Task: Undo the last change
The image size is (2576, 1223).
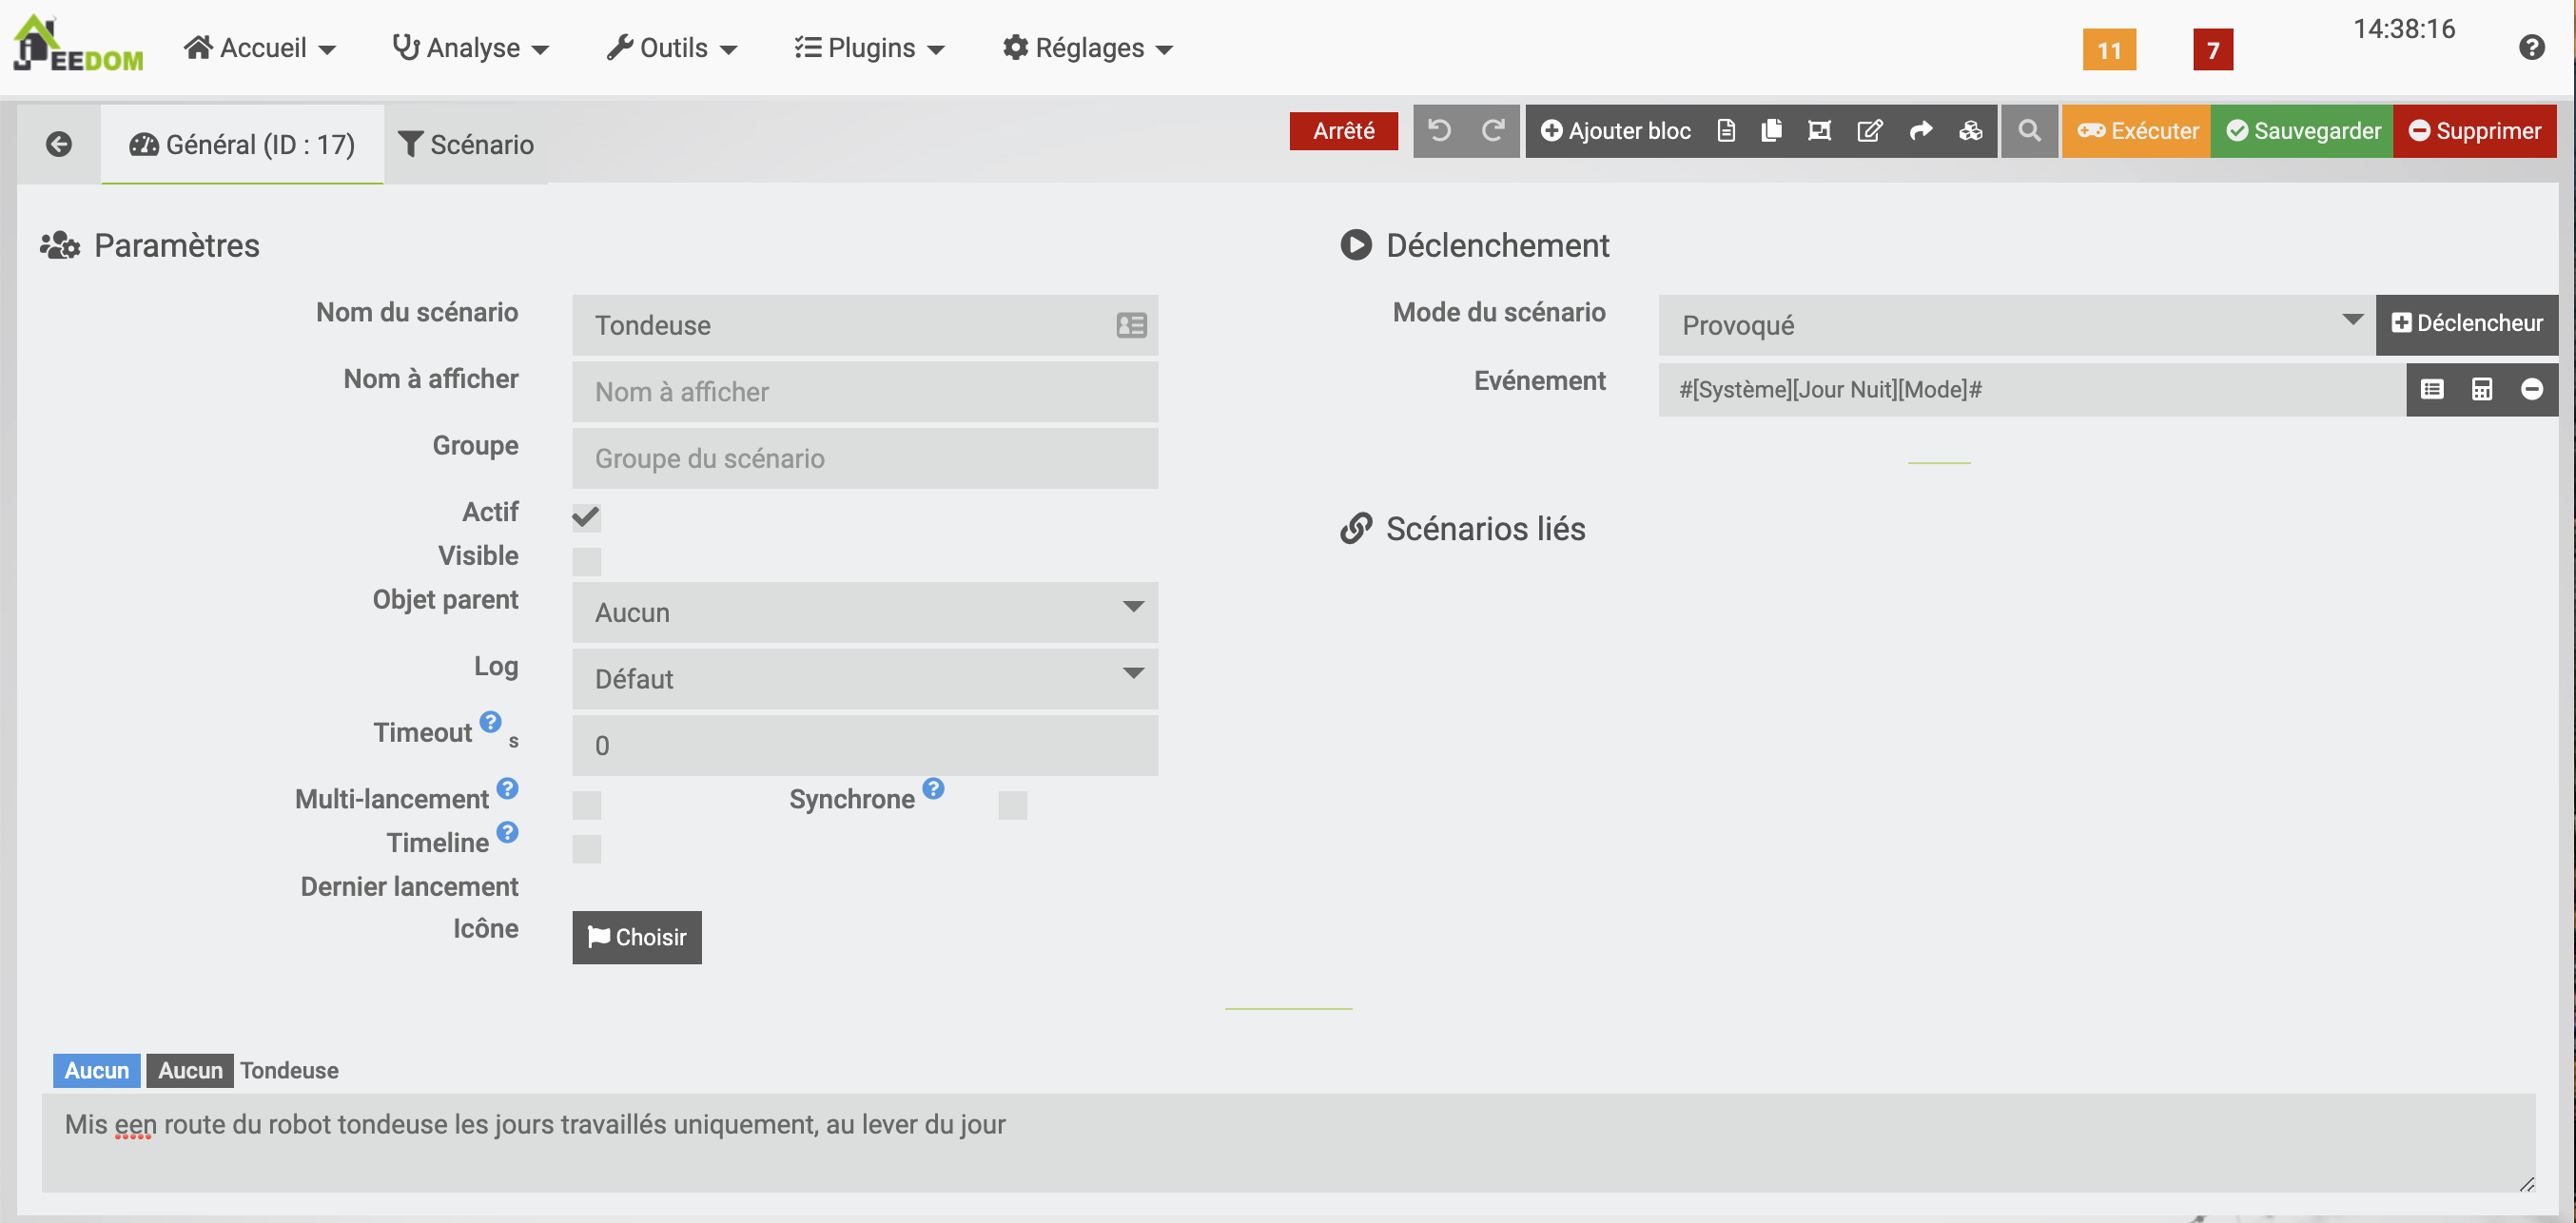Action: pos(1439,131)
